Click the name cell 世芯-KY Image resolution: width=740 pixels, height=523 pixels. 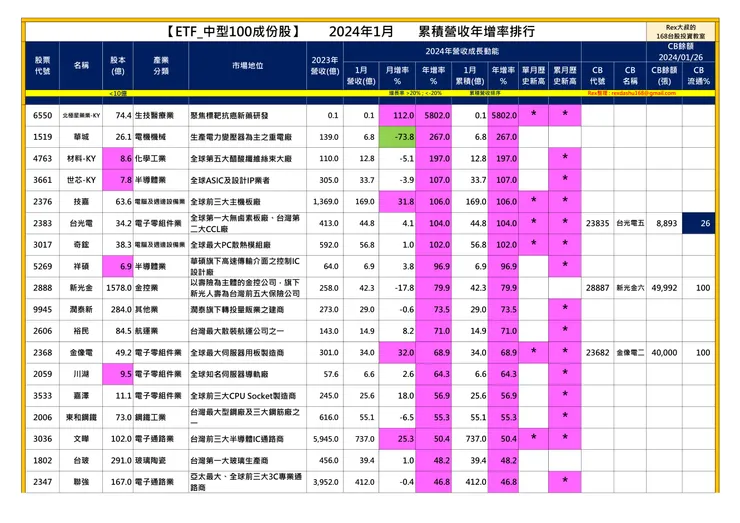coord(81,180)
